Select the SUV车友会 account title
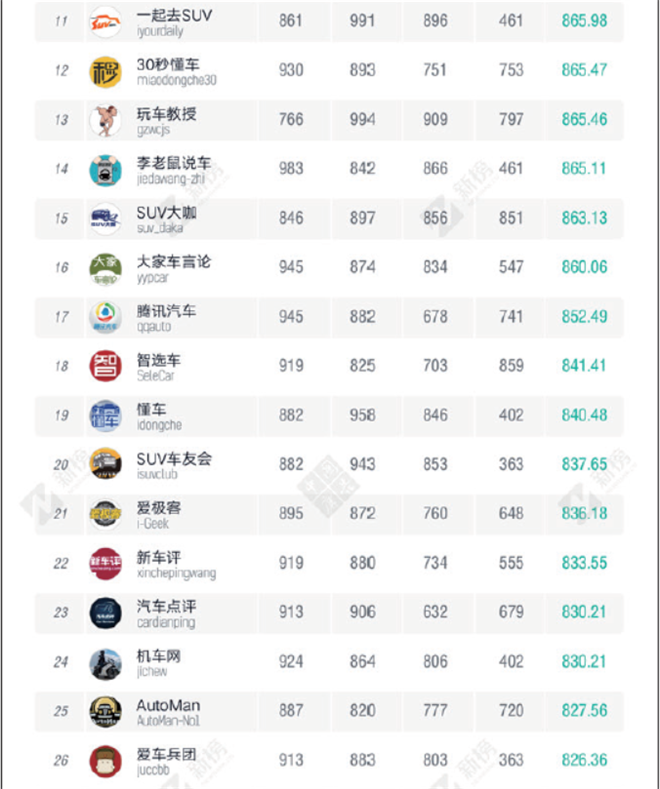The image size is (660, 789). pos(174,458)
